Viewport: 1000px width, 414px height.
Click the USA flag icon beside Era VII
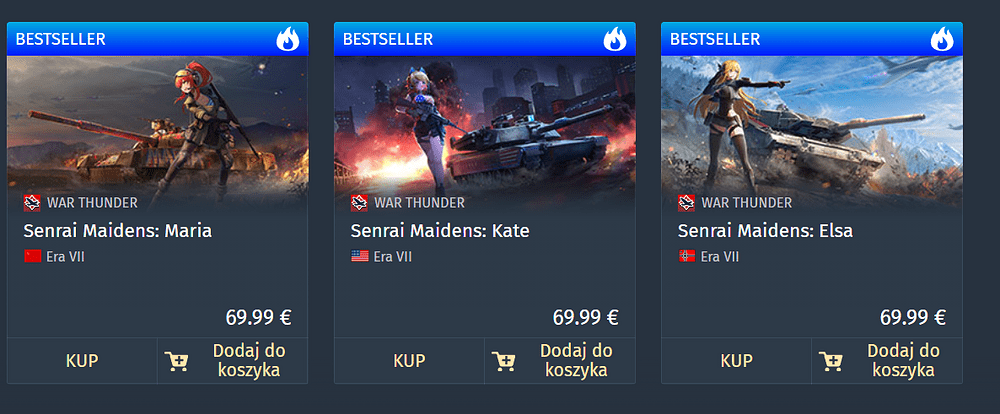360,256
